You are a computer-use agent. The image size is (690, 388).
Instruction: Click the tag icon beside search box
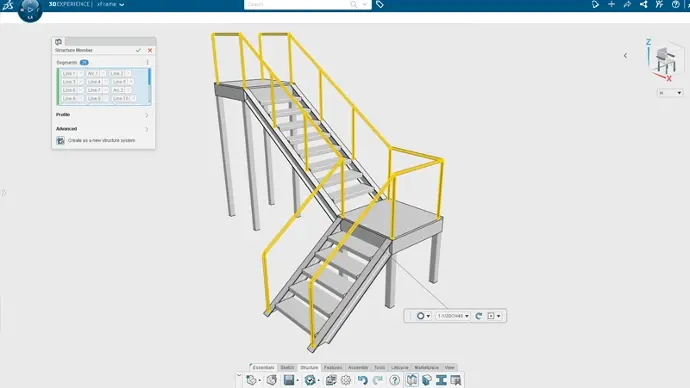tap(380, 4)
